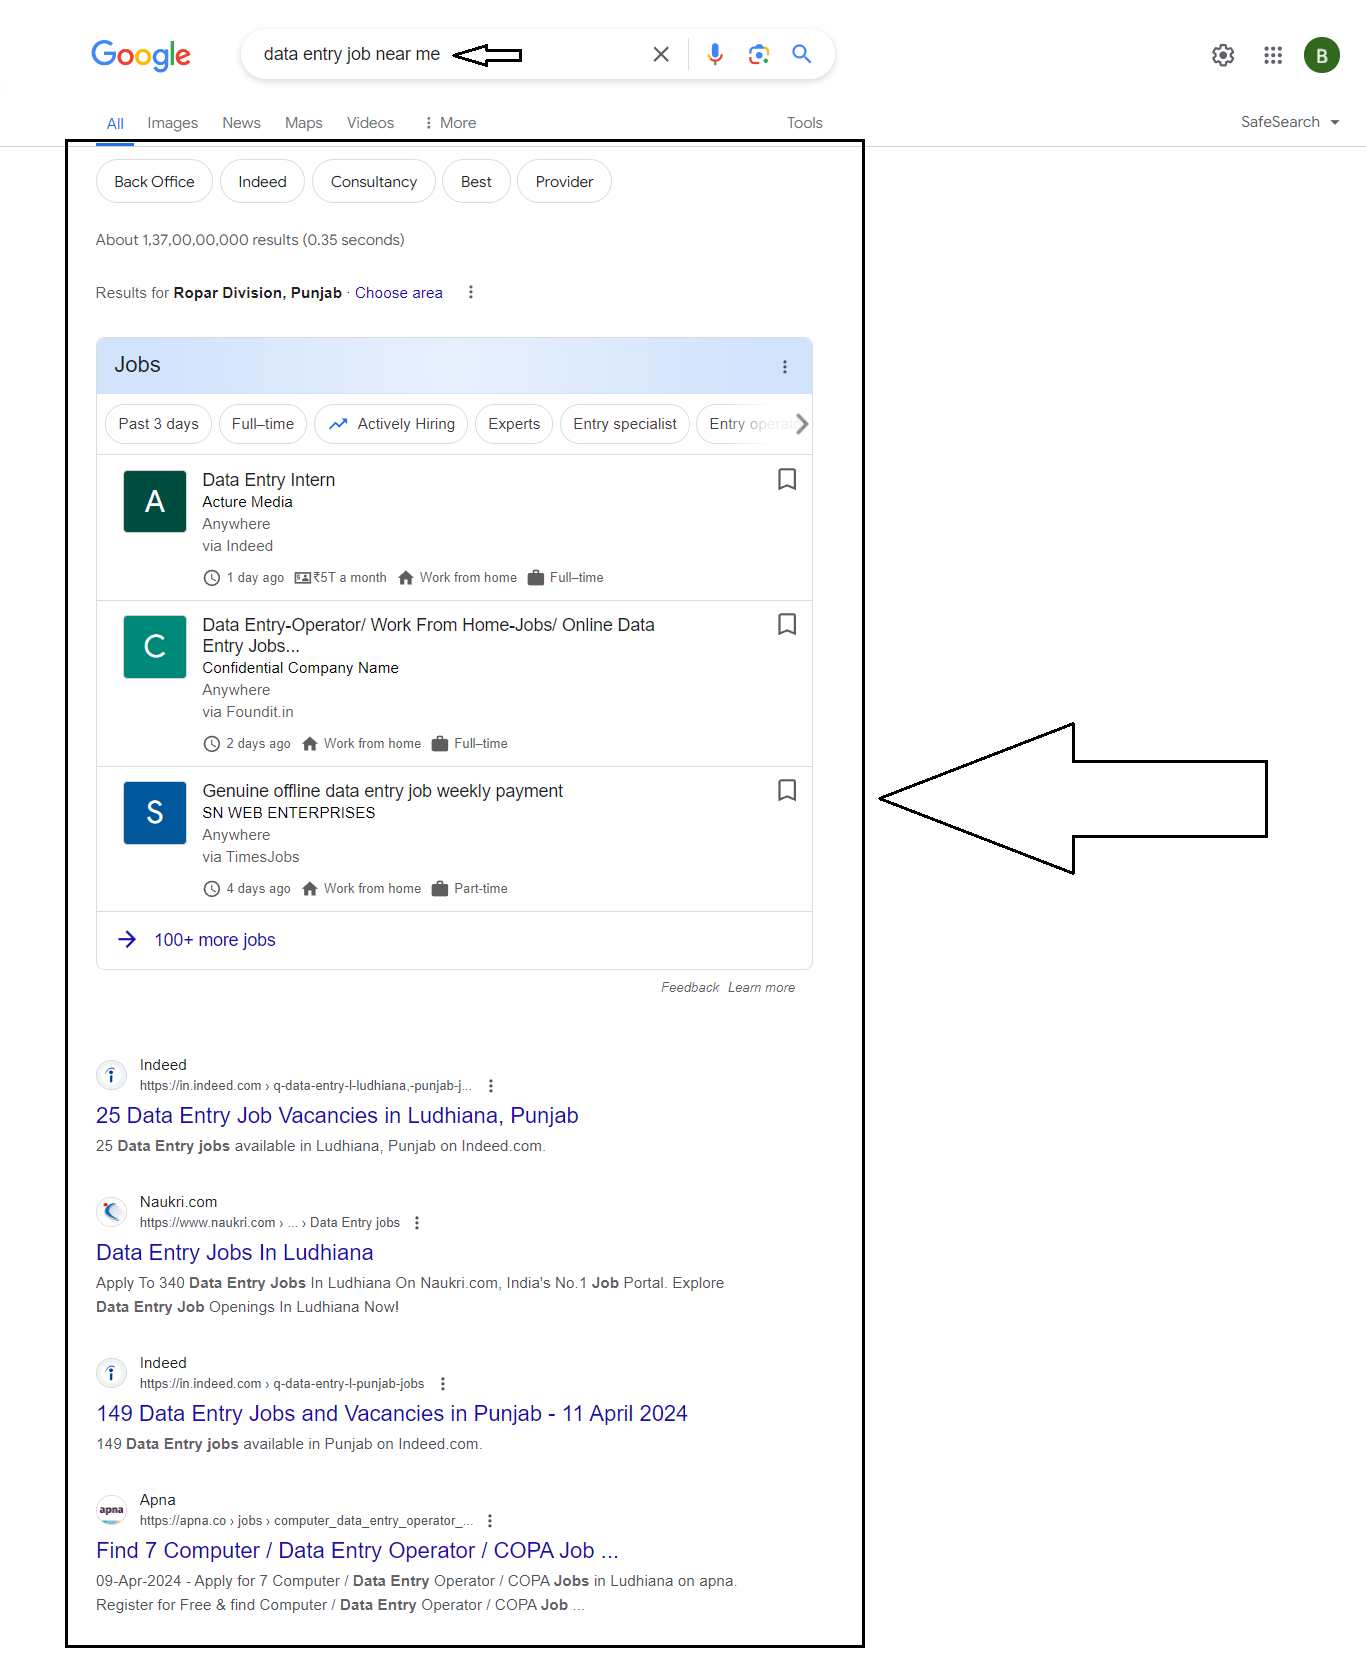Image resolution: width=1366 pixels, height=1655 pixels.
Task: Filter jobs by Past 3 days
Action: tap(158, 424)
